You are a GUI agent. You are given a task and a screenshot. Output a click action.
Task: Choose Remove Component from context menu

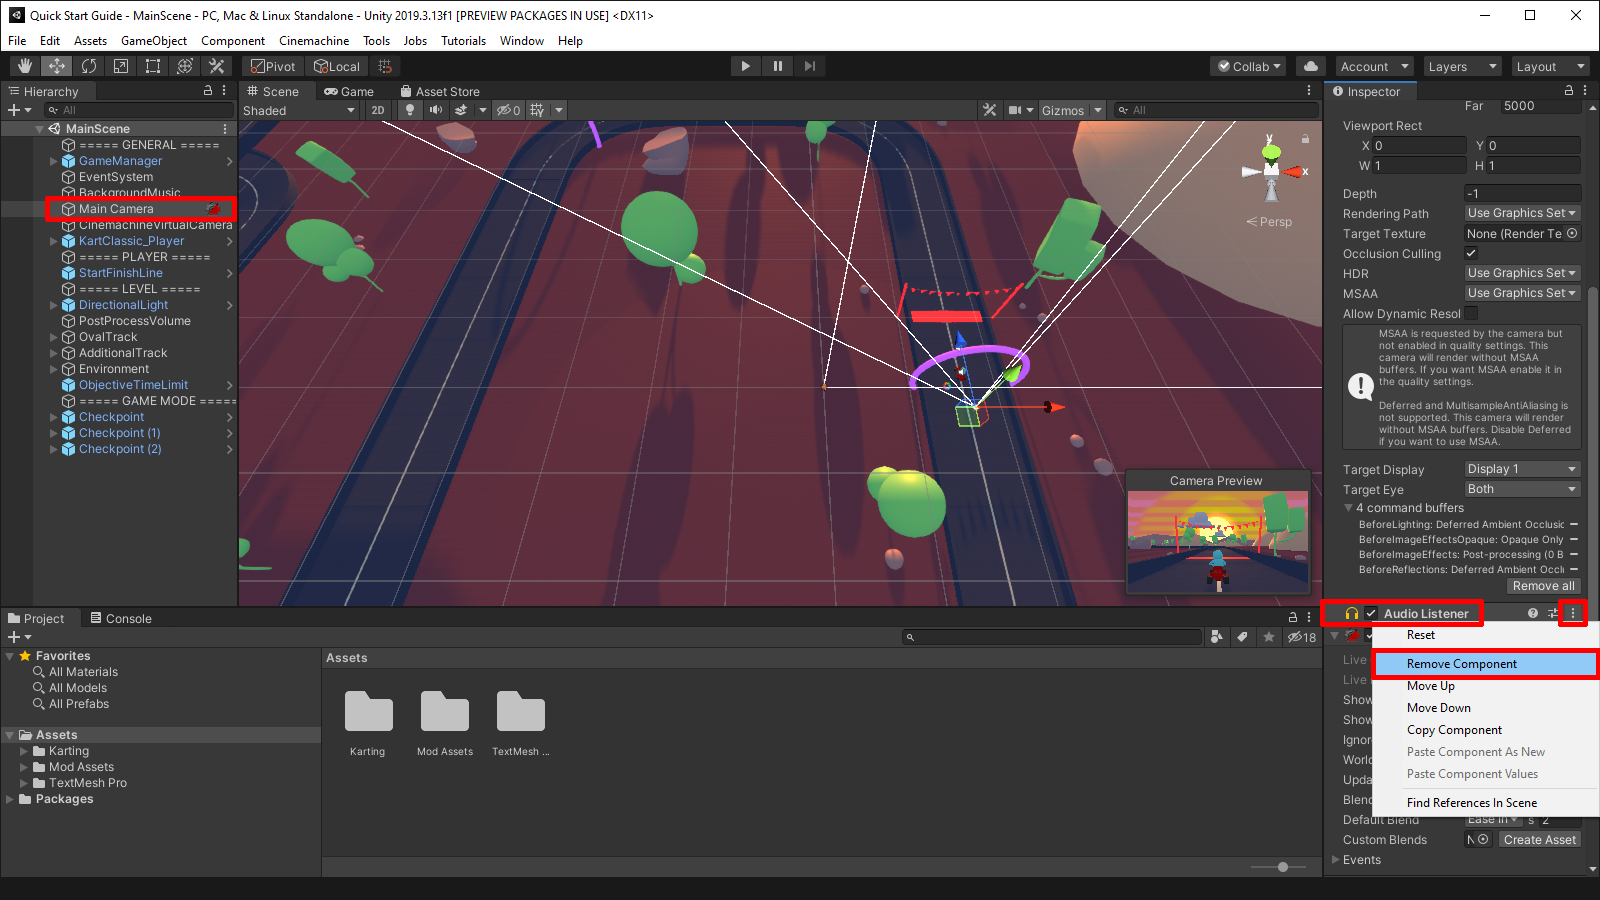pos(1461,664)
